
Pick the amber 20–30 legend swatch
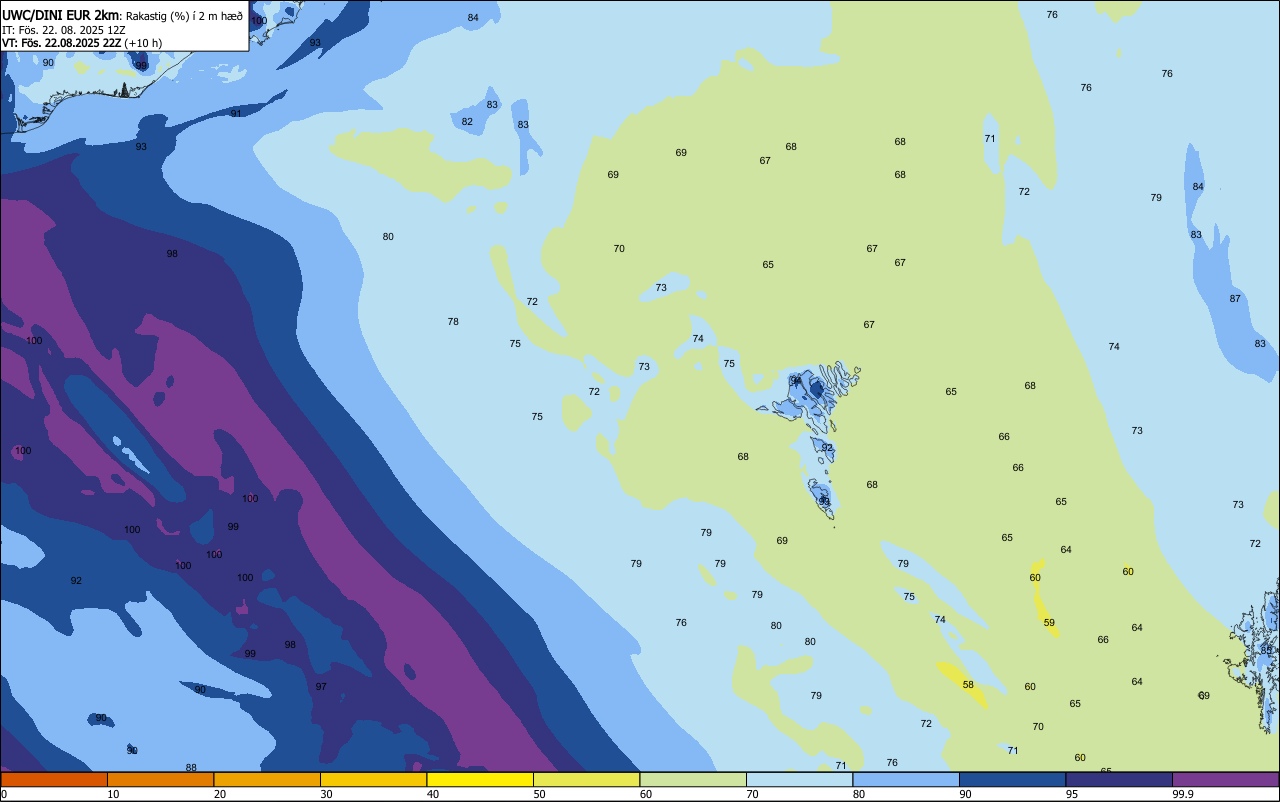coord(267,779)
